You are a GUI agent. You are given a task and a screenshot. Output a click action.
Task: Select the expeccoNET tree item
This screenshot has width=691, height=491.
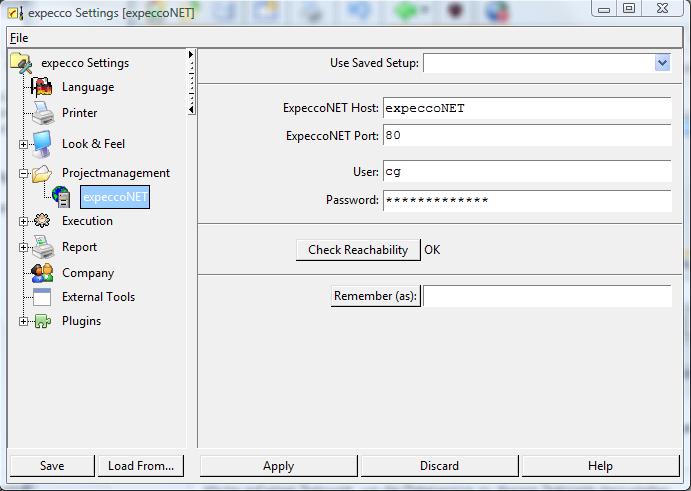tap(115, 197)
